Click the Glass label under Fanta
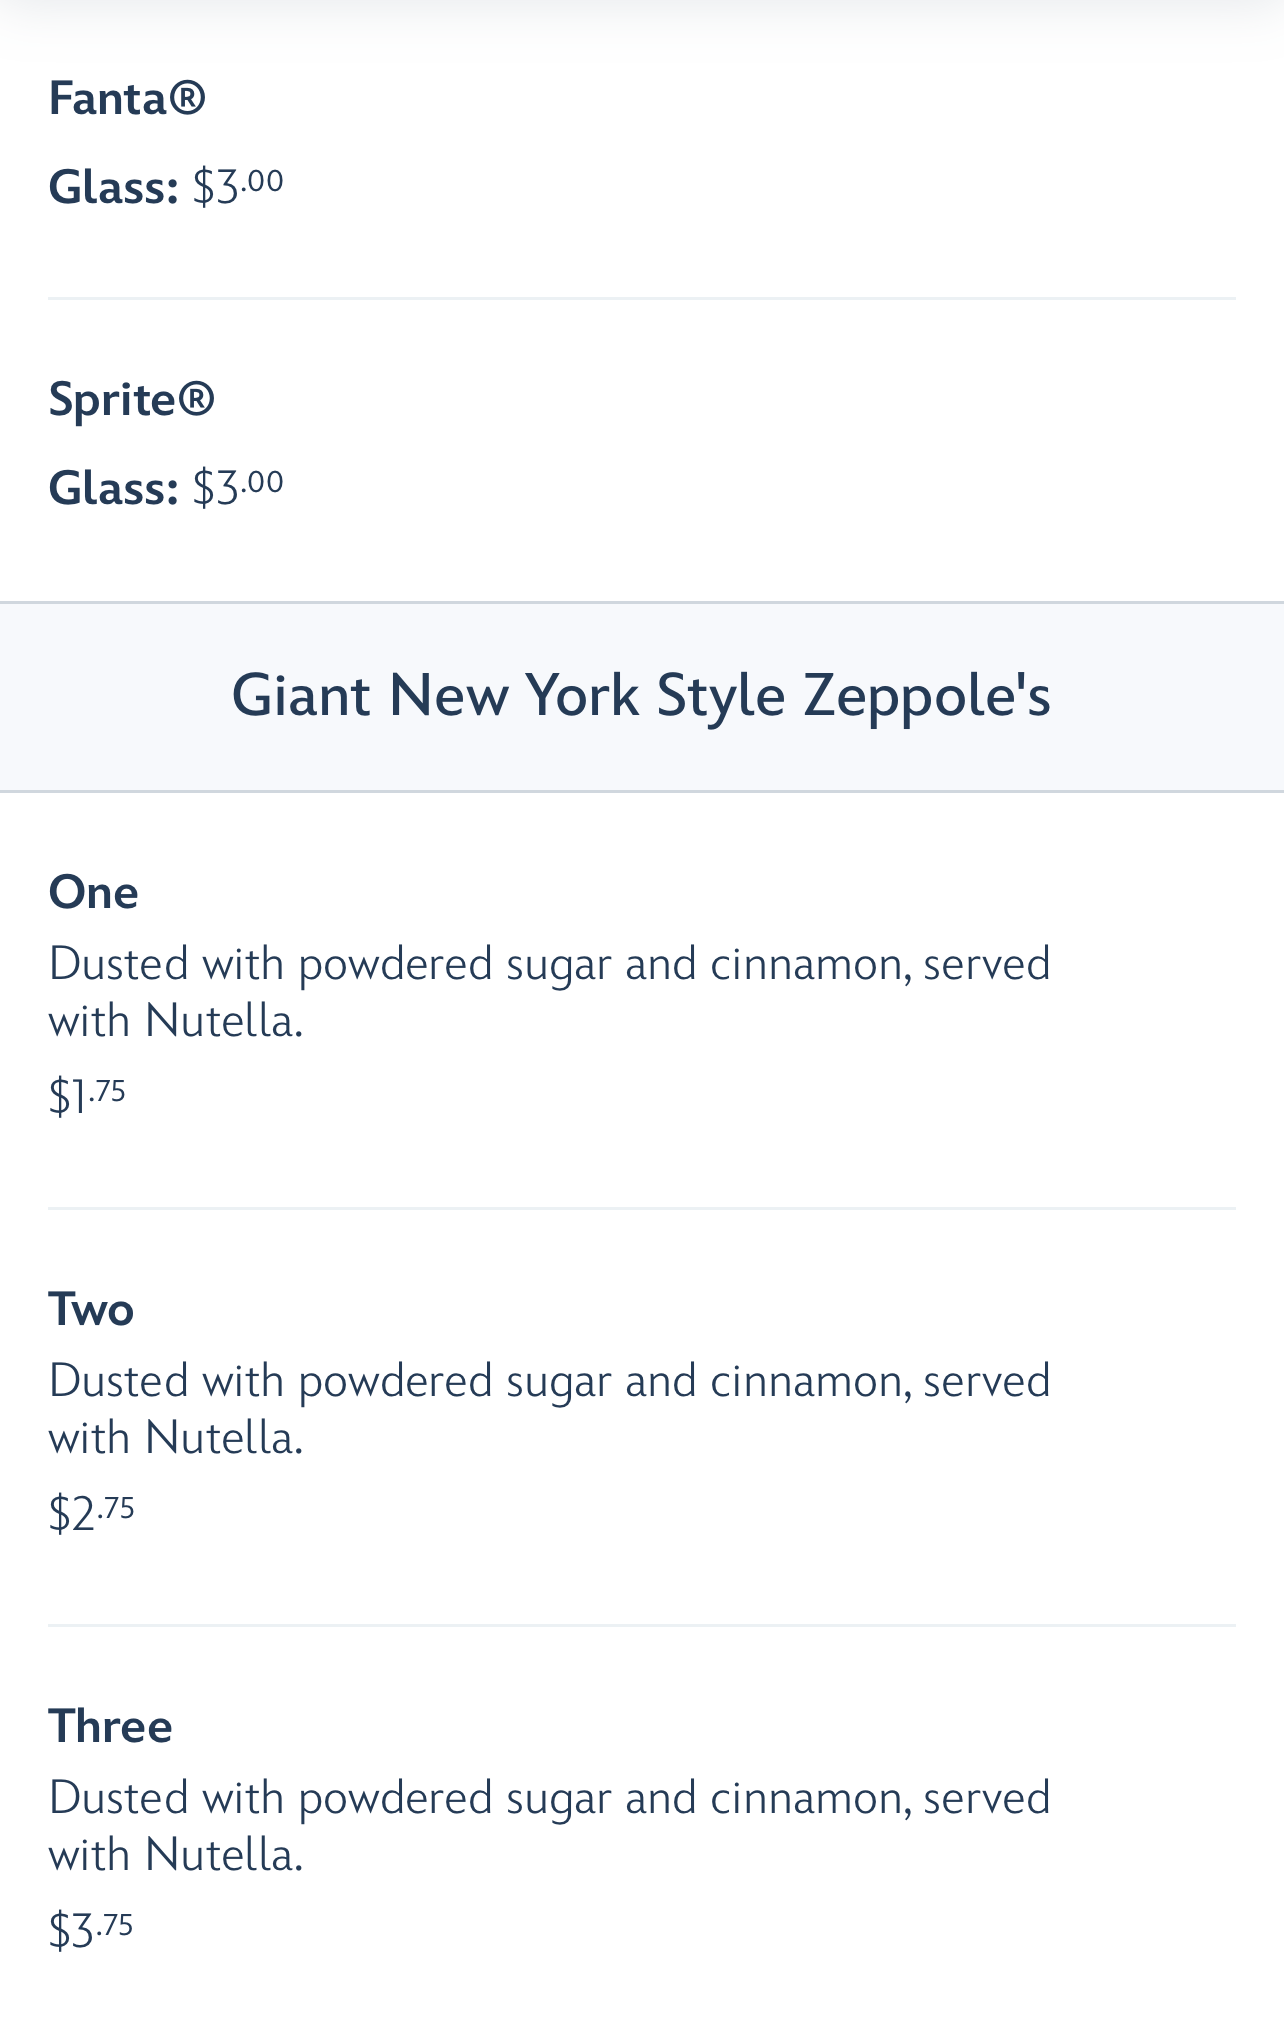The height and width of the screenshot is (2037, 1284). point(113,187)
